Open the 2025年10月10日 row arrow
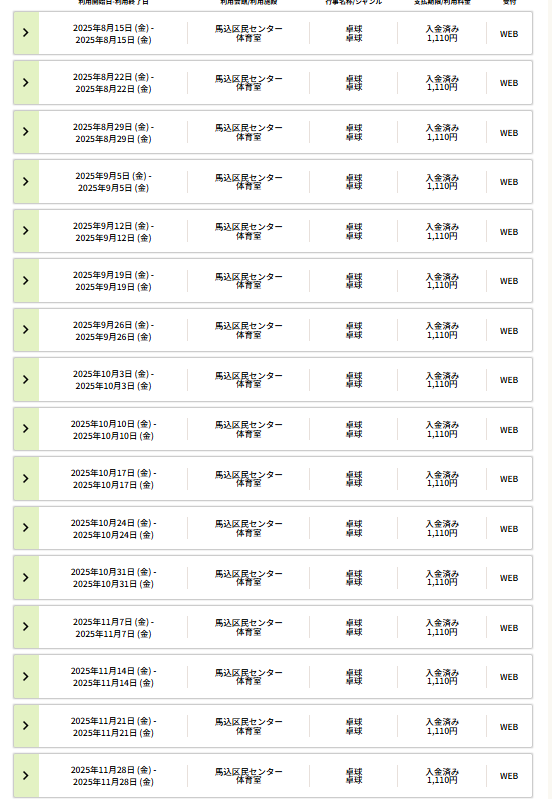The image size is (552, 799). (x=26, y=429)
